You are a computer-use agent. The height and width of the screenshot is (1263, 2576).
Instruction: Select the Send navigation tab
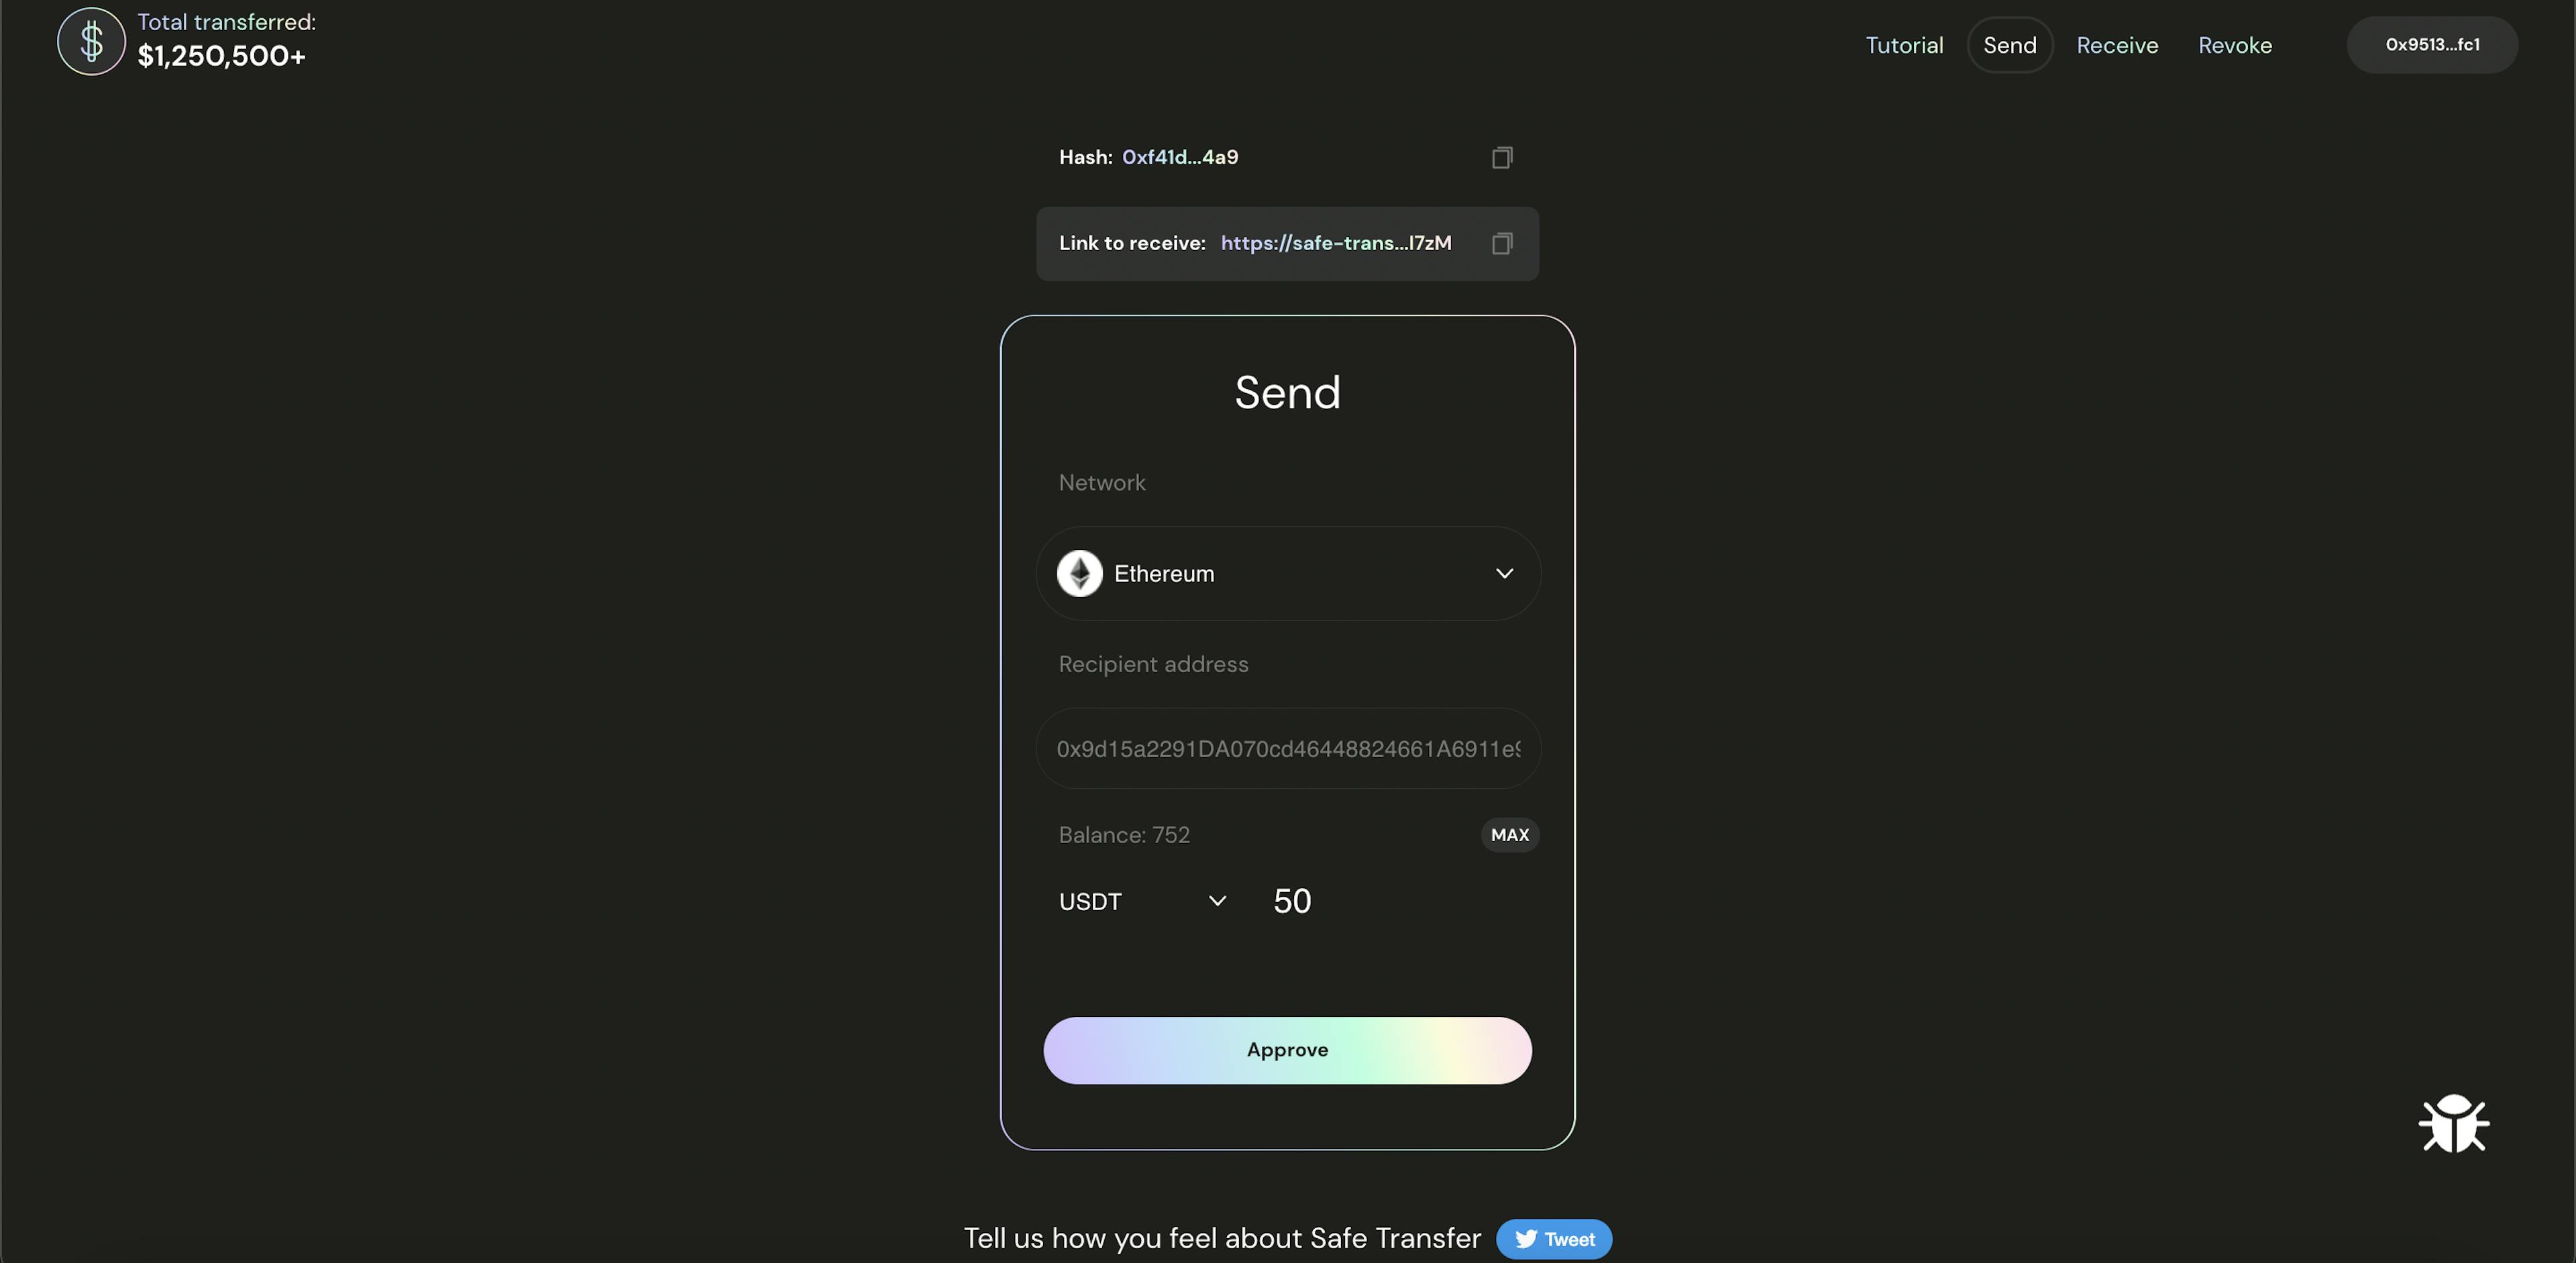point(2009,44)
